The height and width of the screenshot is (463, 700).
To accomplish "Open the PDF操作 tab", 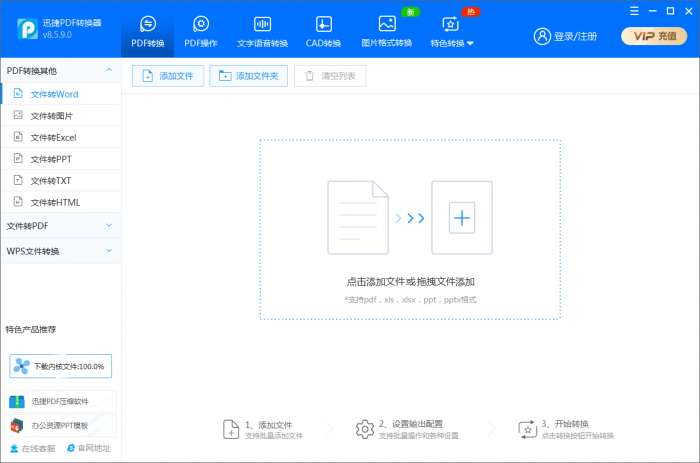I will point(201,30).
